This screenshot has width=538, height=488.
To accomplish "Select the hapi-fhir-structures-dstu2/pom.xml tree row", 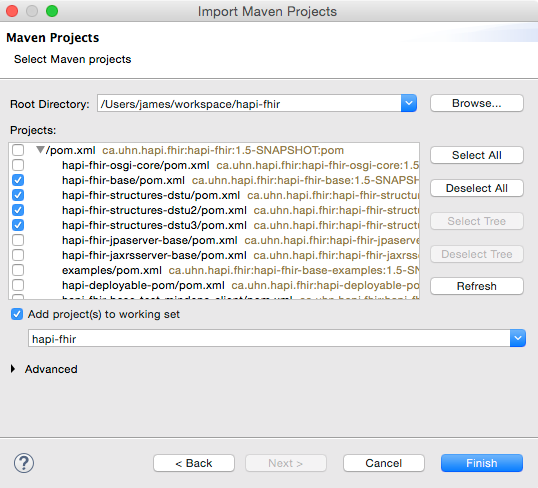I will pos(215,210).
